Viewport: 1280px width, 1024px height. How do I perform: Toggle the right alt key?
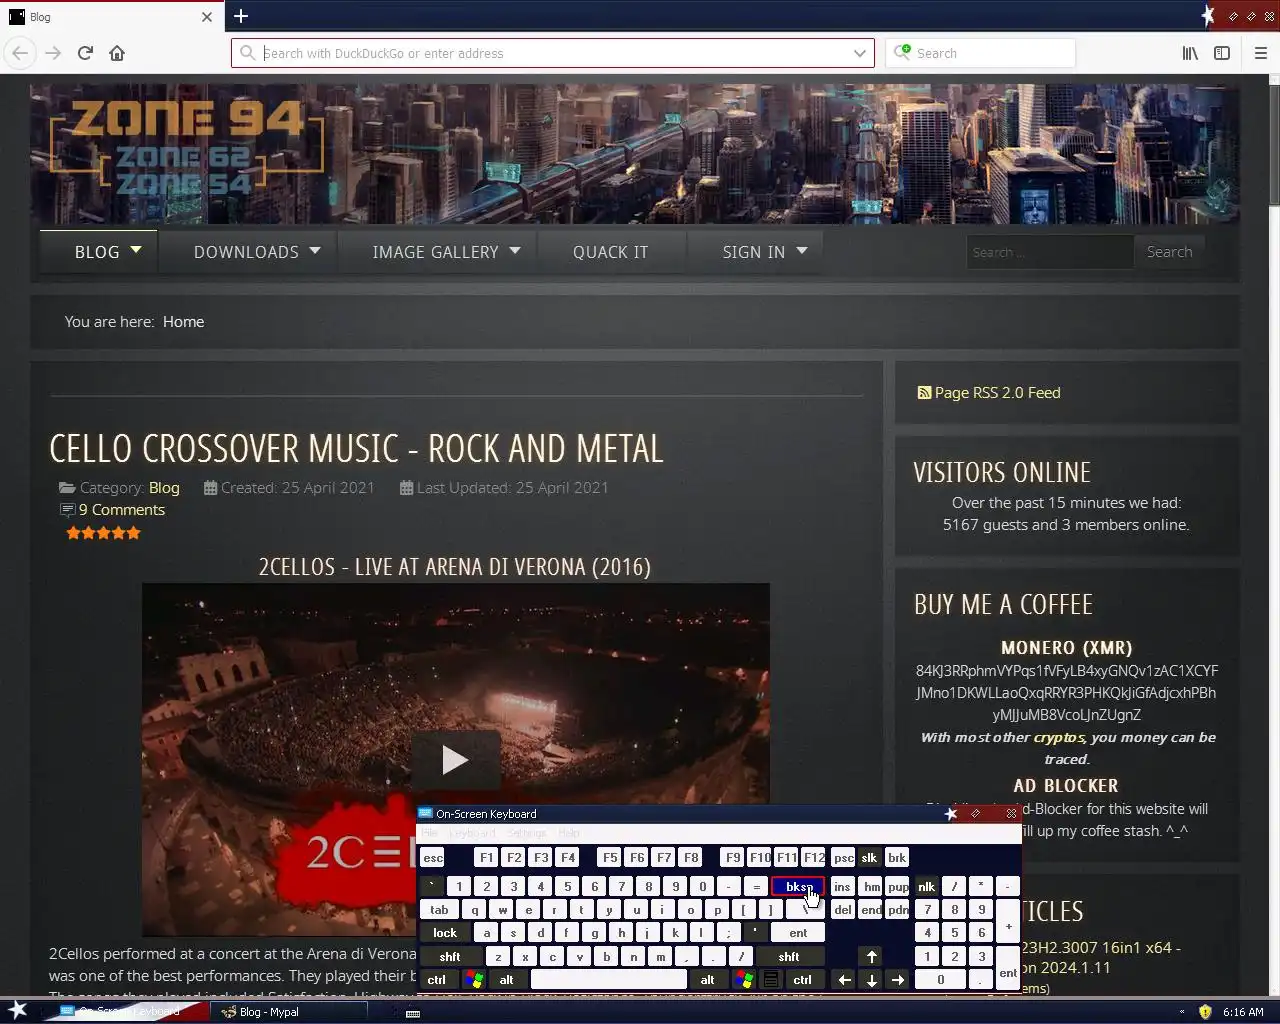[x=707, y=979]
